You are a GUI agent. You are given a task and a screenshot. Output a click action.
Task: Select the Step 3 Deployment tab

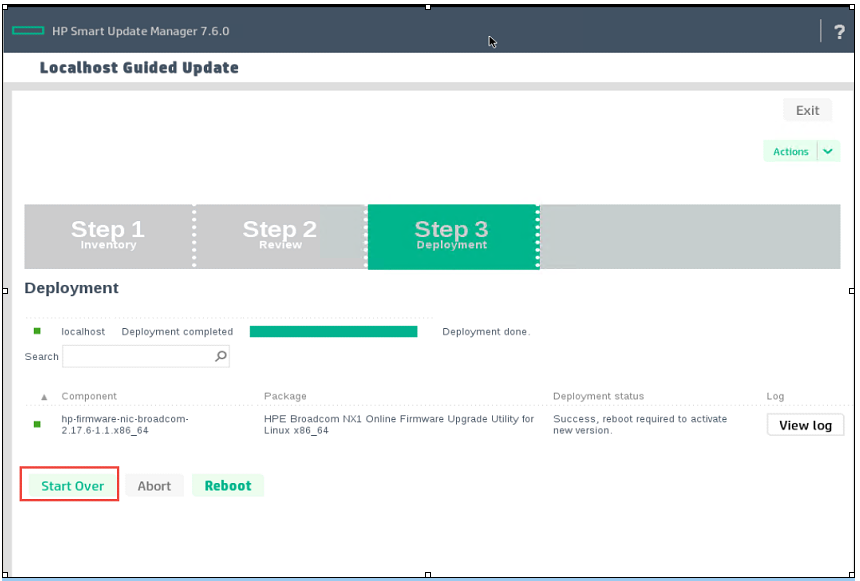point(452,236)
